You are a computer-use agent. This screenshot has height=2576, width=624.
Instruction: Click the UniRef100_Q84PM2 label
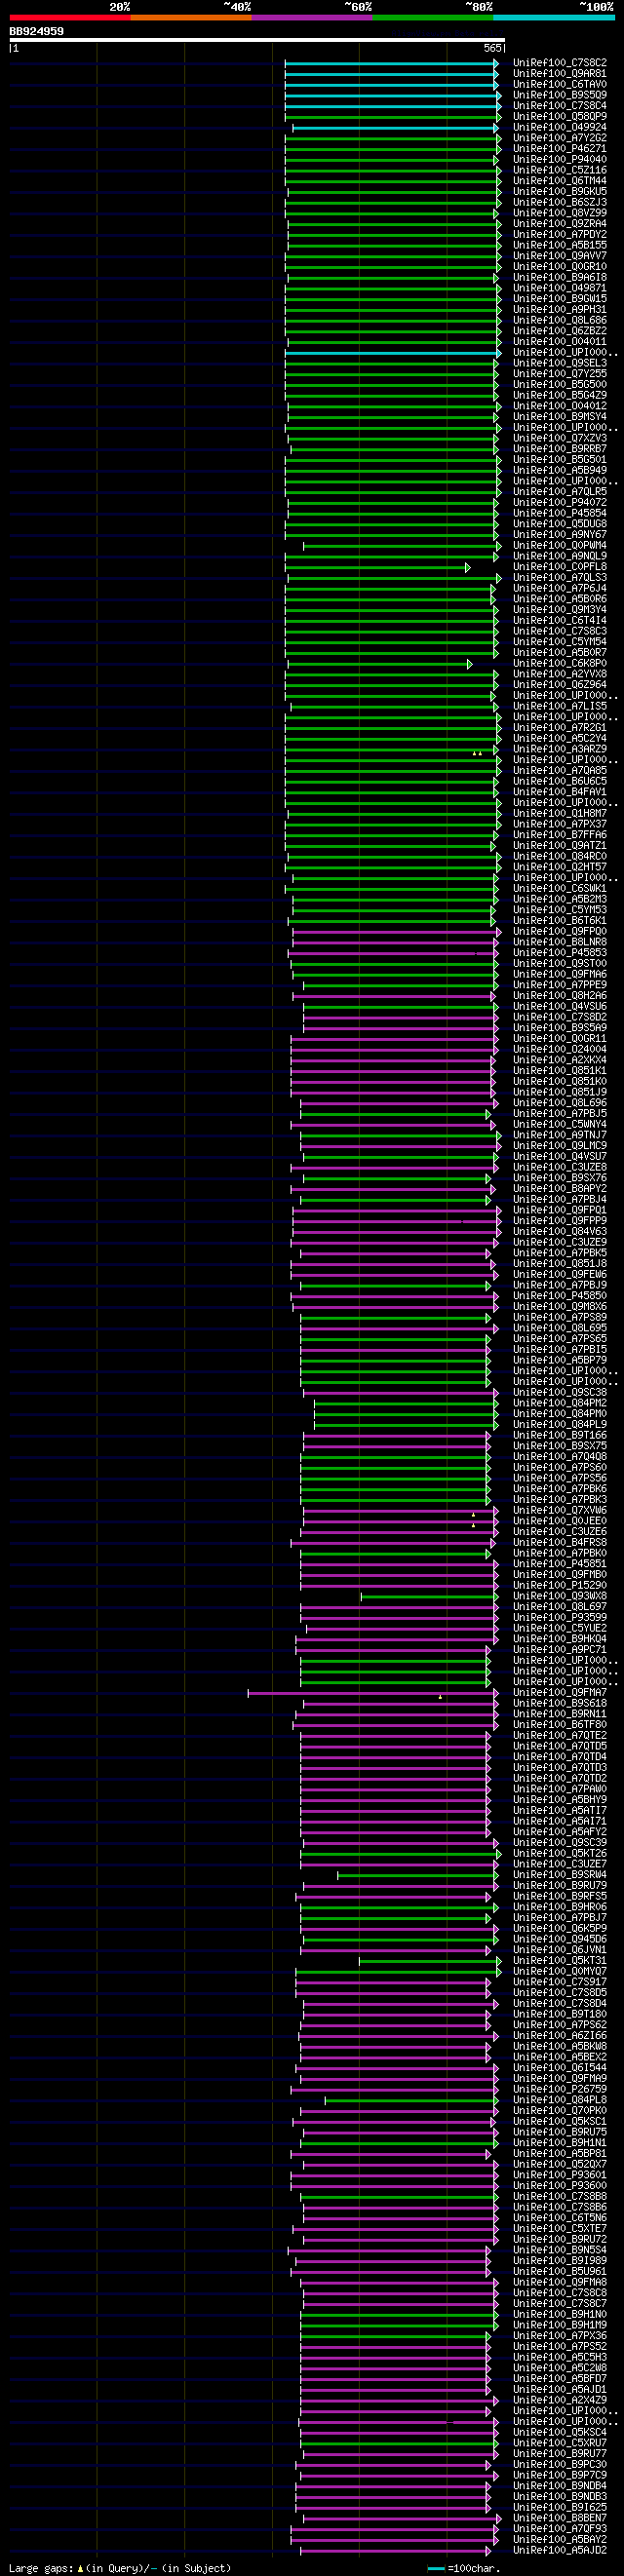tap(560, 1403)
